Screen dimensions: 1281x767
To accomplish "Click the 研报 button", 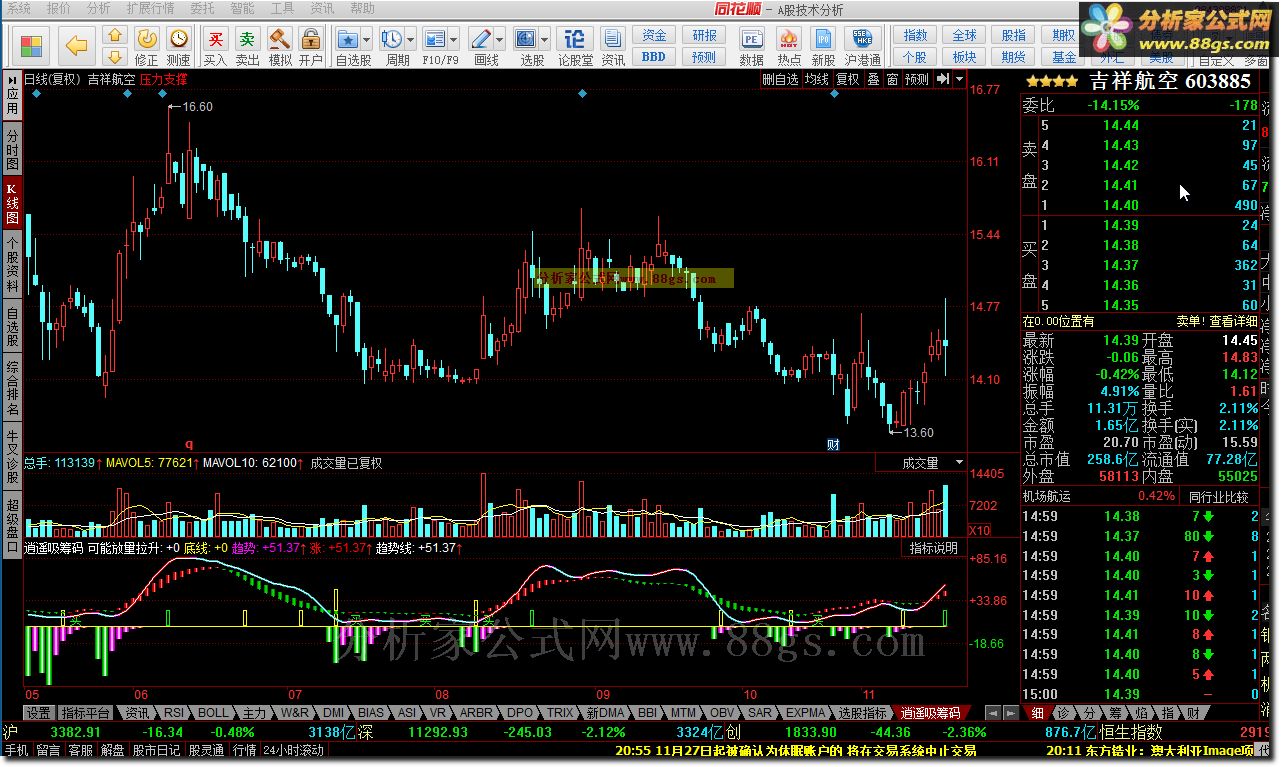I will pyautogui.click(x=705, y=36).
